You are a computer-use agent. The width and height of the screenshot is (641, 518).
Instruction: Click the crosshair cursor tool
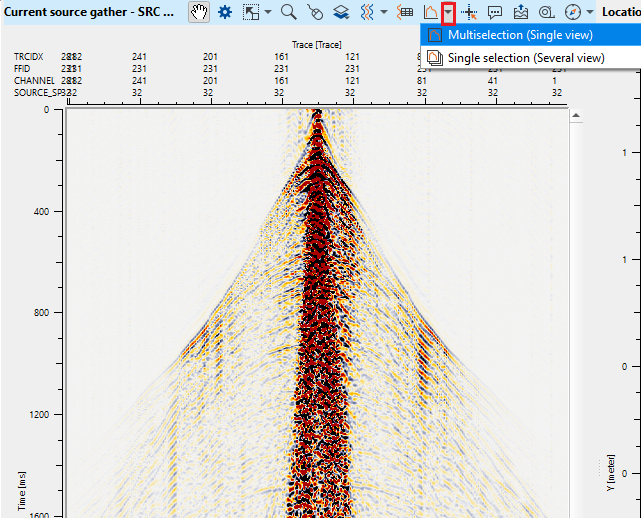[x=469, y=12]
